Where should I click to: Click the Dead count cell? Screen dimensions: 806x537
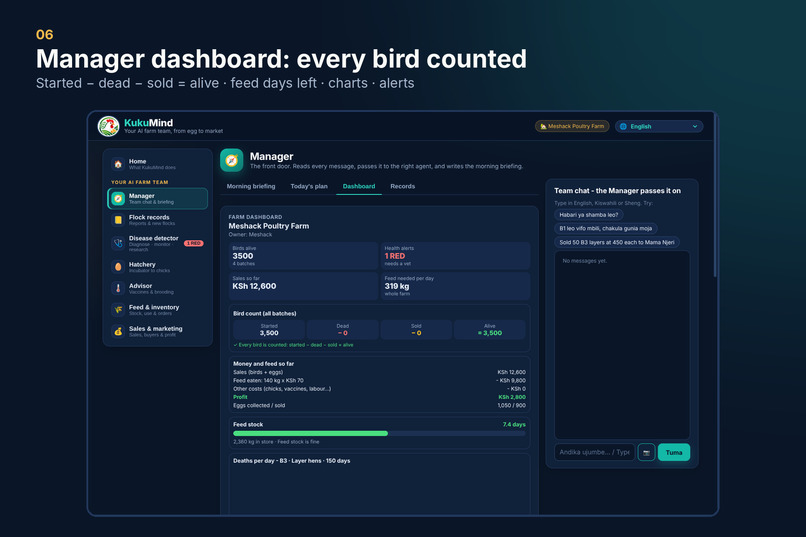(x=342, y=330)
